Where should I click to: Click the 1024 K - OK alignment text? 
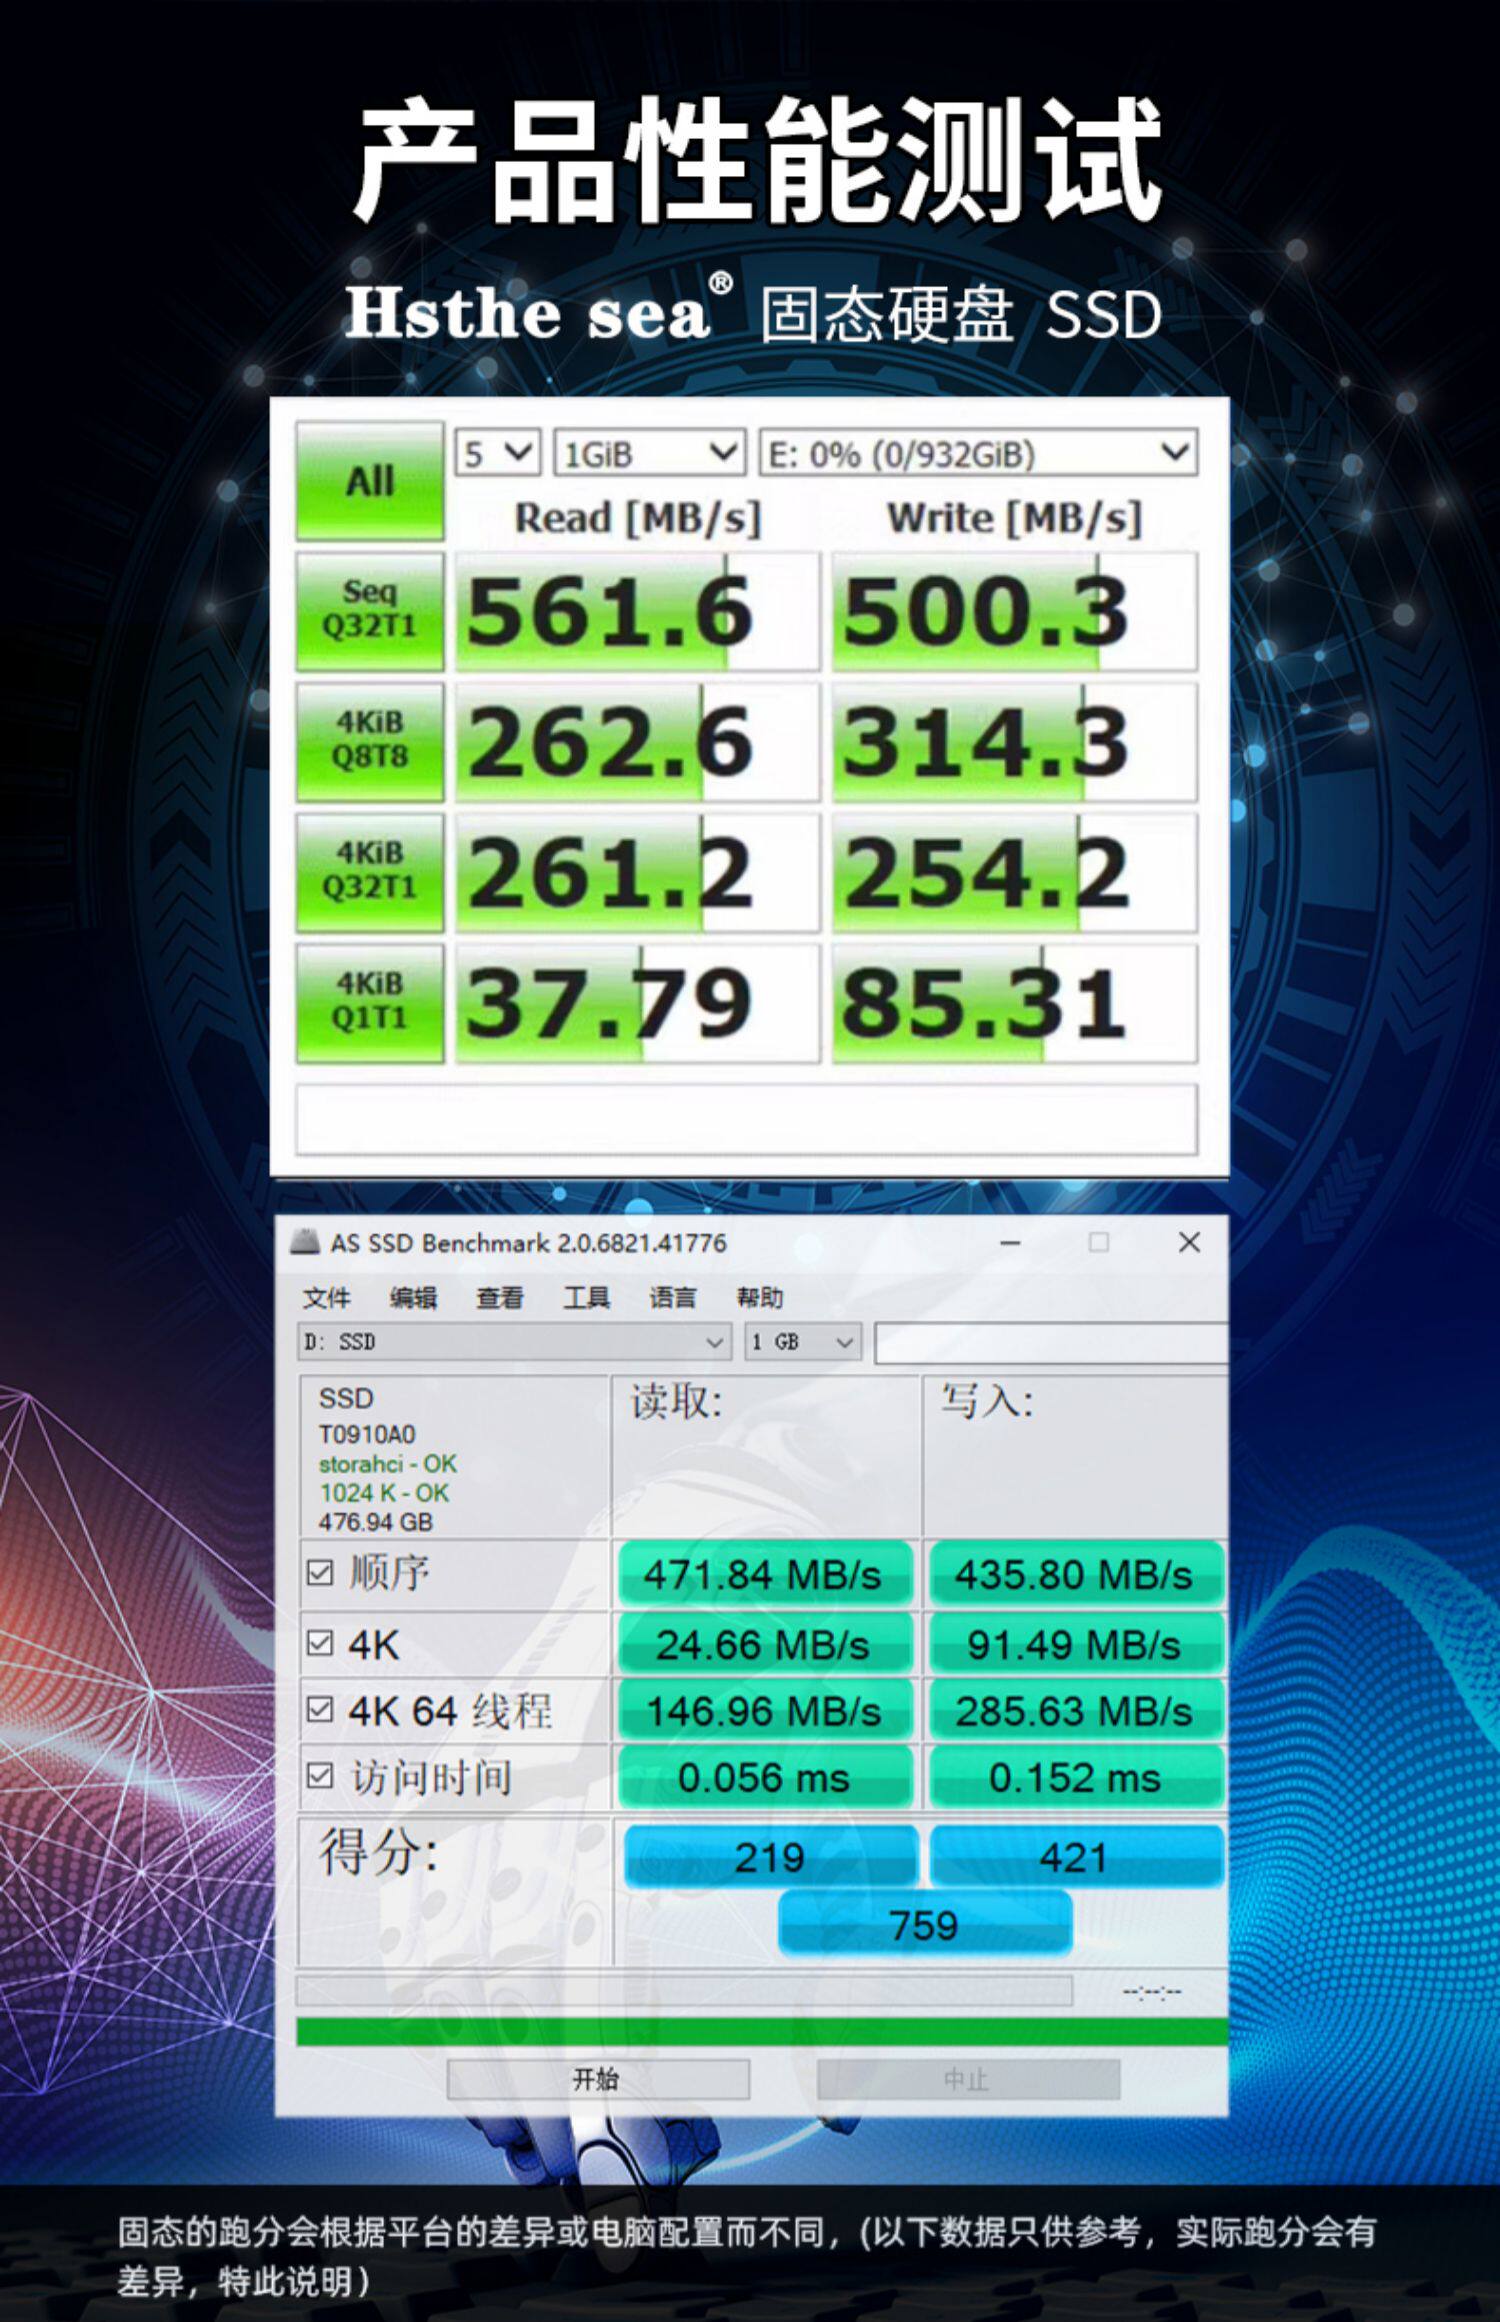click(385, 1493)
